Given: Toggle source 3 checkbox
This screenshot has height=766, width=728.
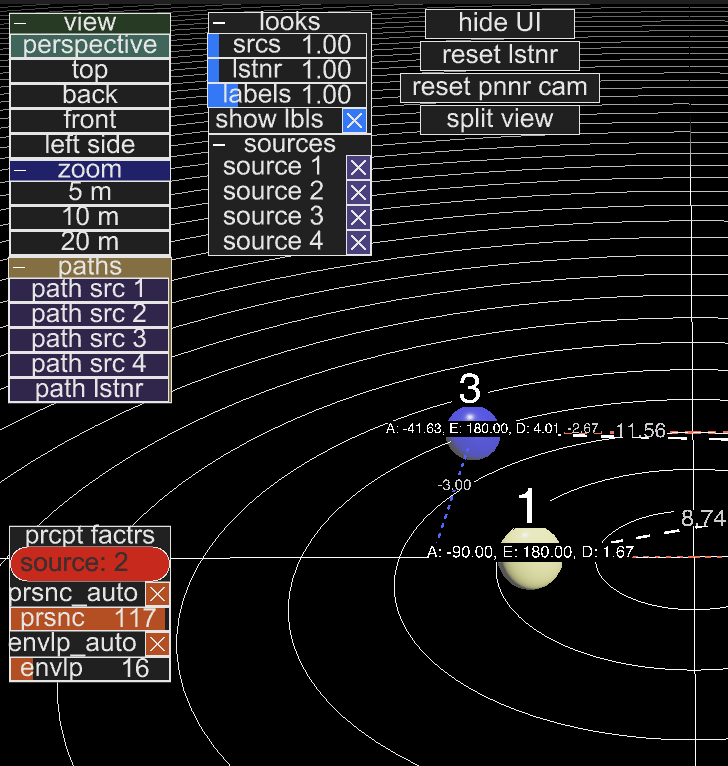Looking at the screenshot, I should coord(358,217).
